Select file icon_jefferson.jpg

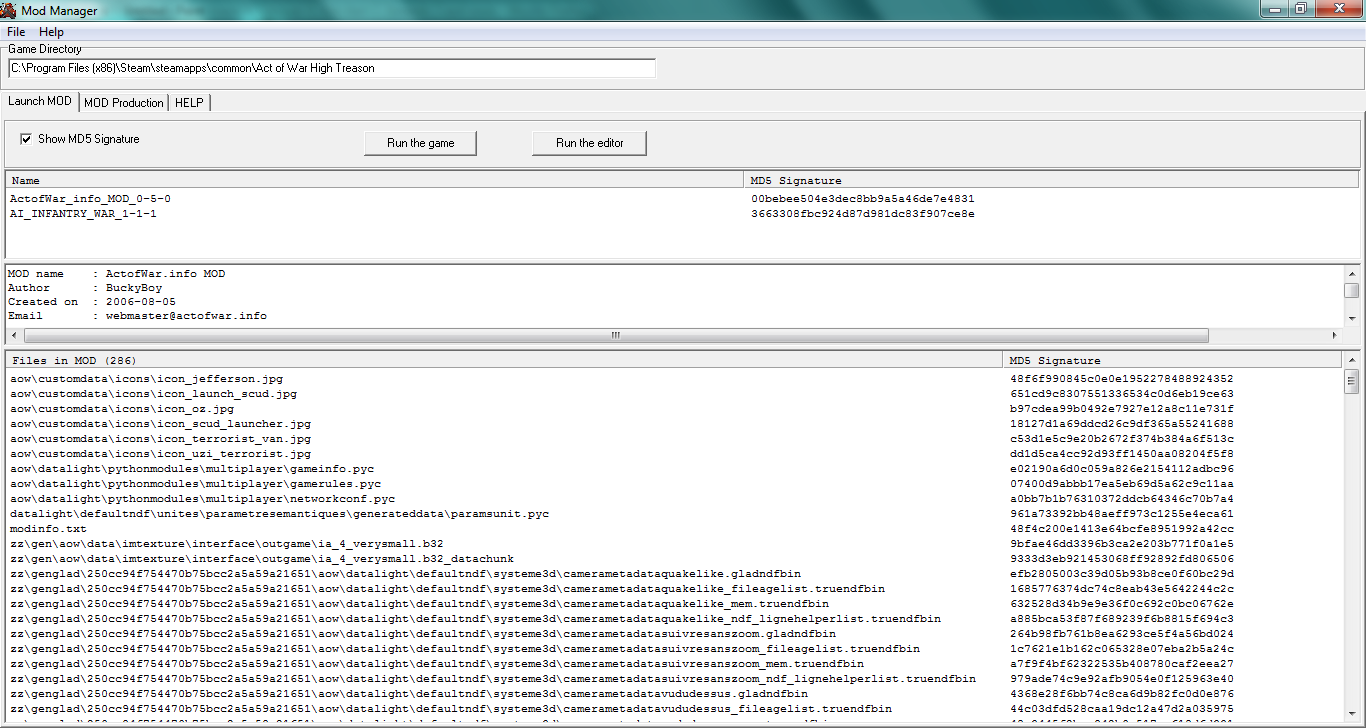click(146, 379)
